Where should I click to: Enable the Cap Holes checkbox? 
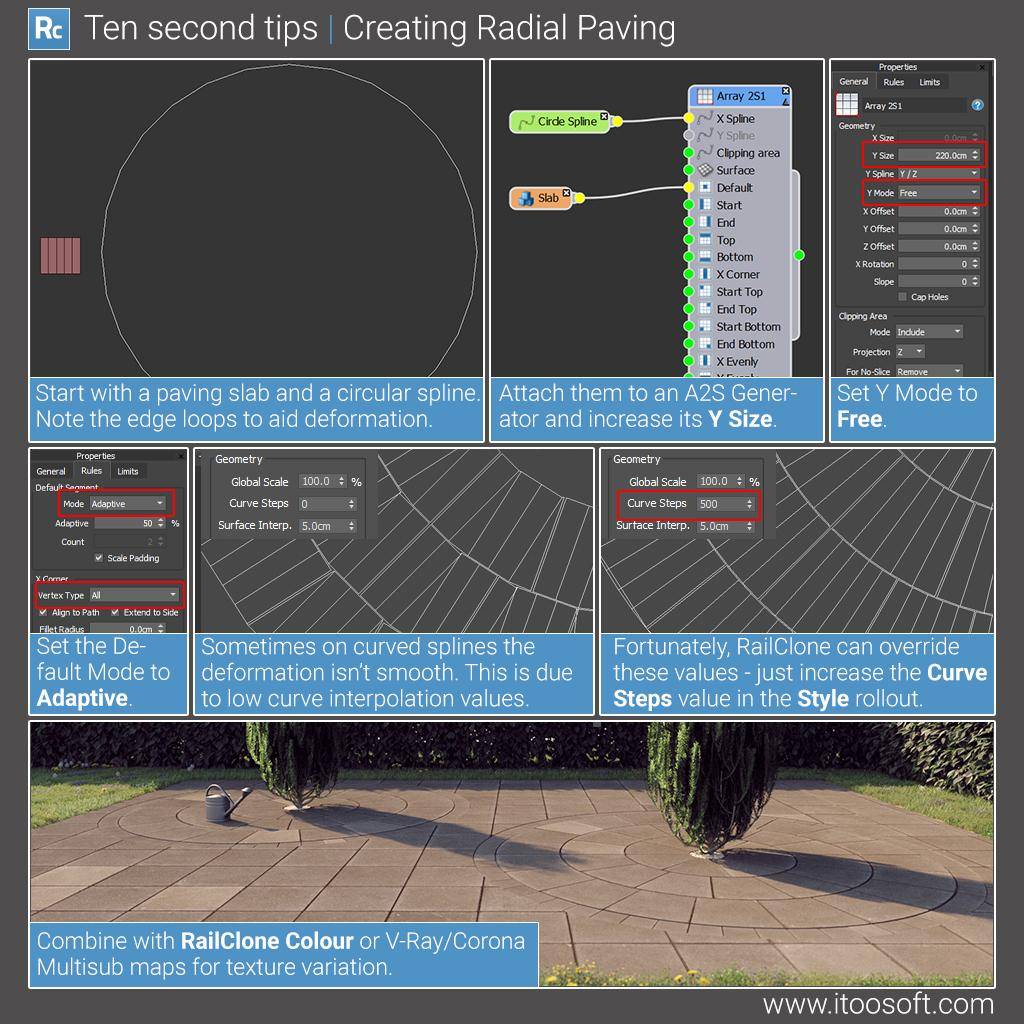pos(902,296)
